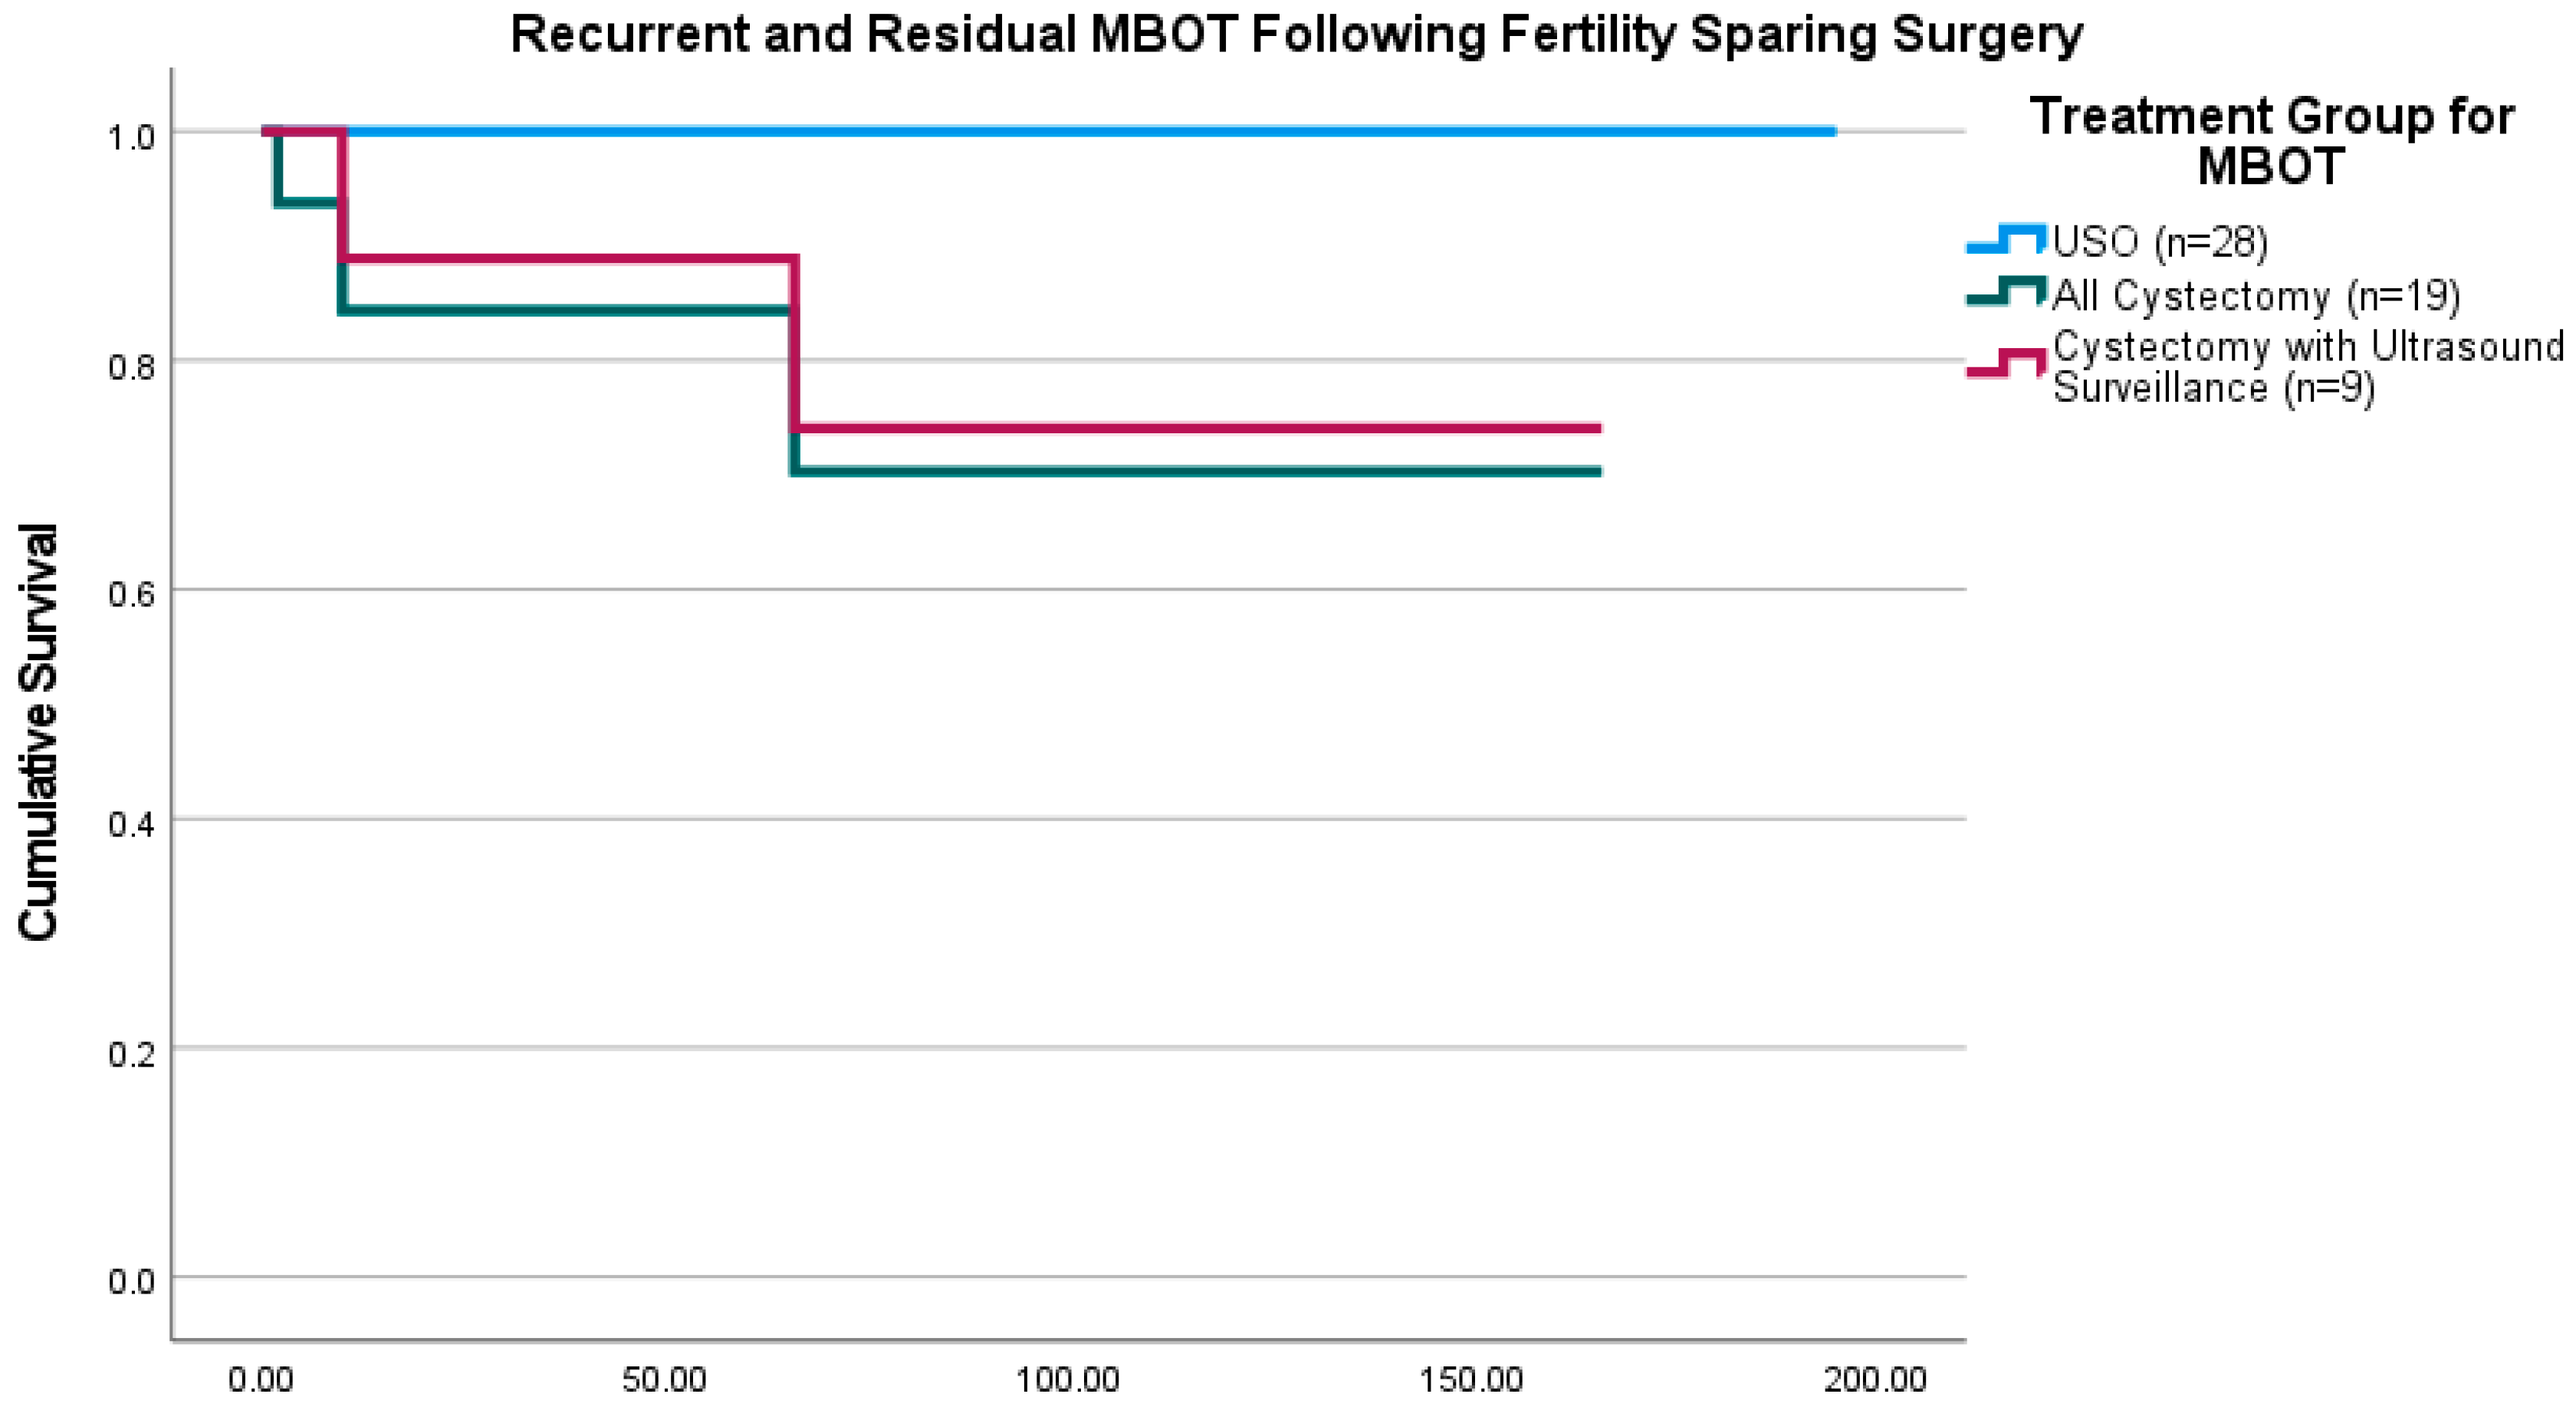The height and width of the screenshot is (1407, 2576).
Task: Click the 0.8 tick label on y-axis
Action: coord(131,366)
